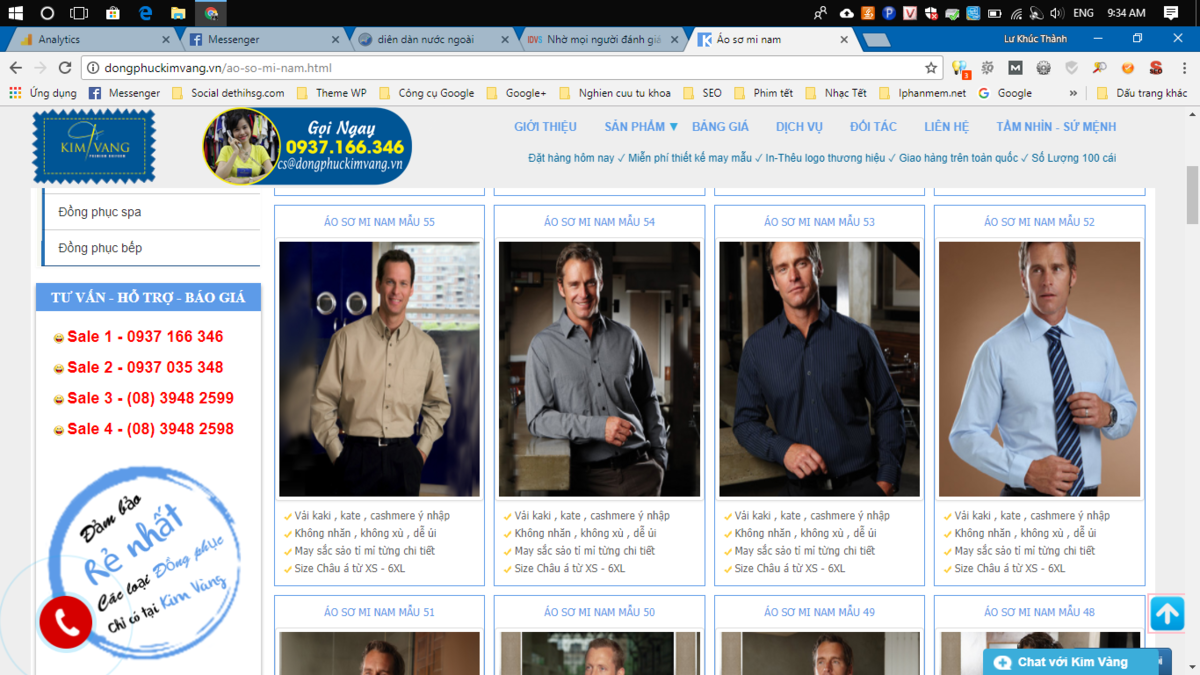
Task: Click the magnifier key extension icon
Action: (x=1099, y=68)
